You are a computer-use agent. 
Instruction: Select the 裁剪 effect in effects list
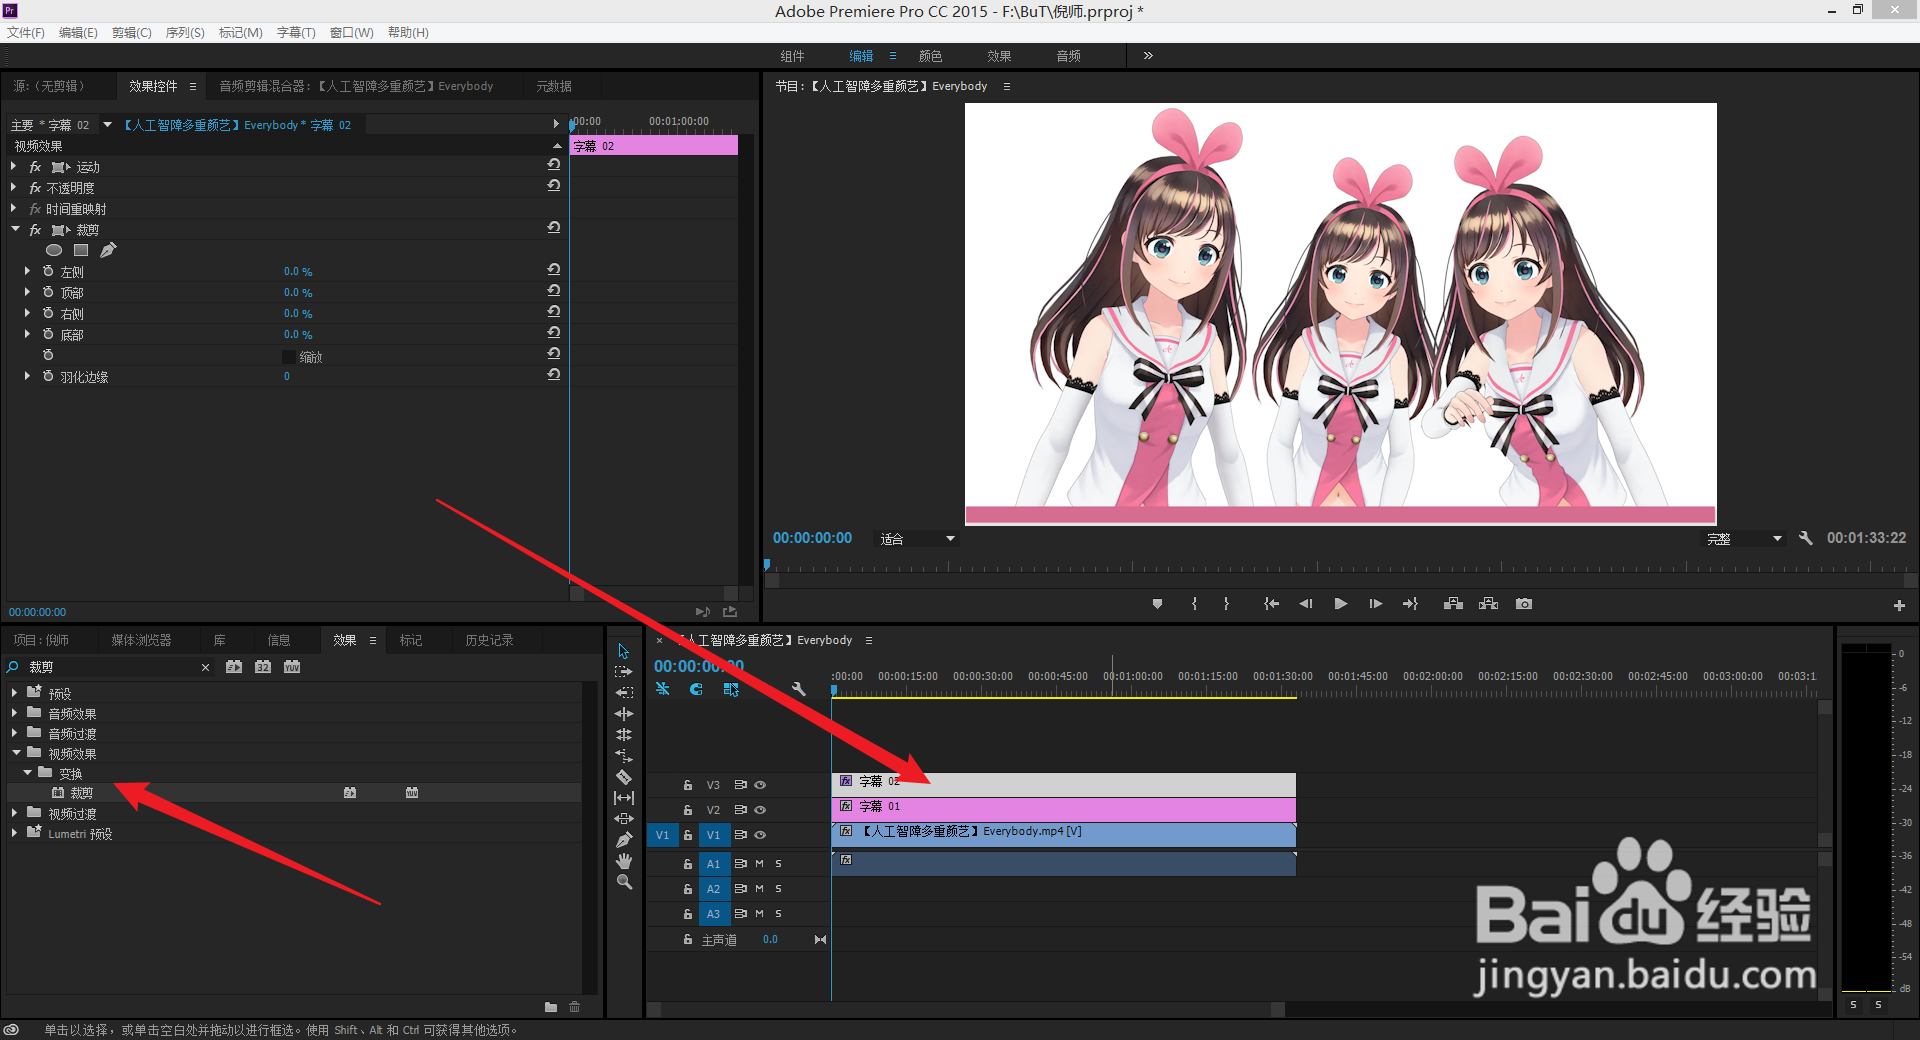coord(82,793)
